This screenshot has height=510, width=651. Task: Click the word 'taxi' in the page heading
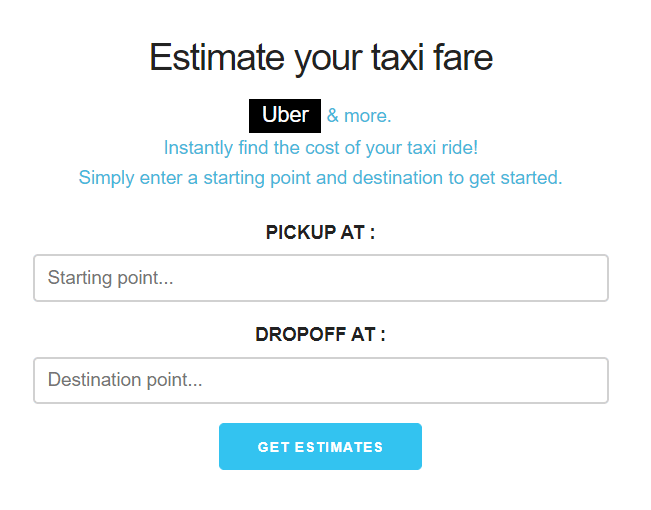click(x=397, y=57)
